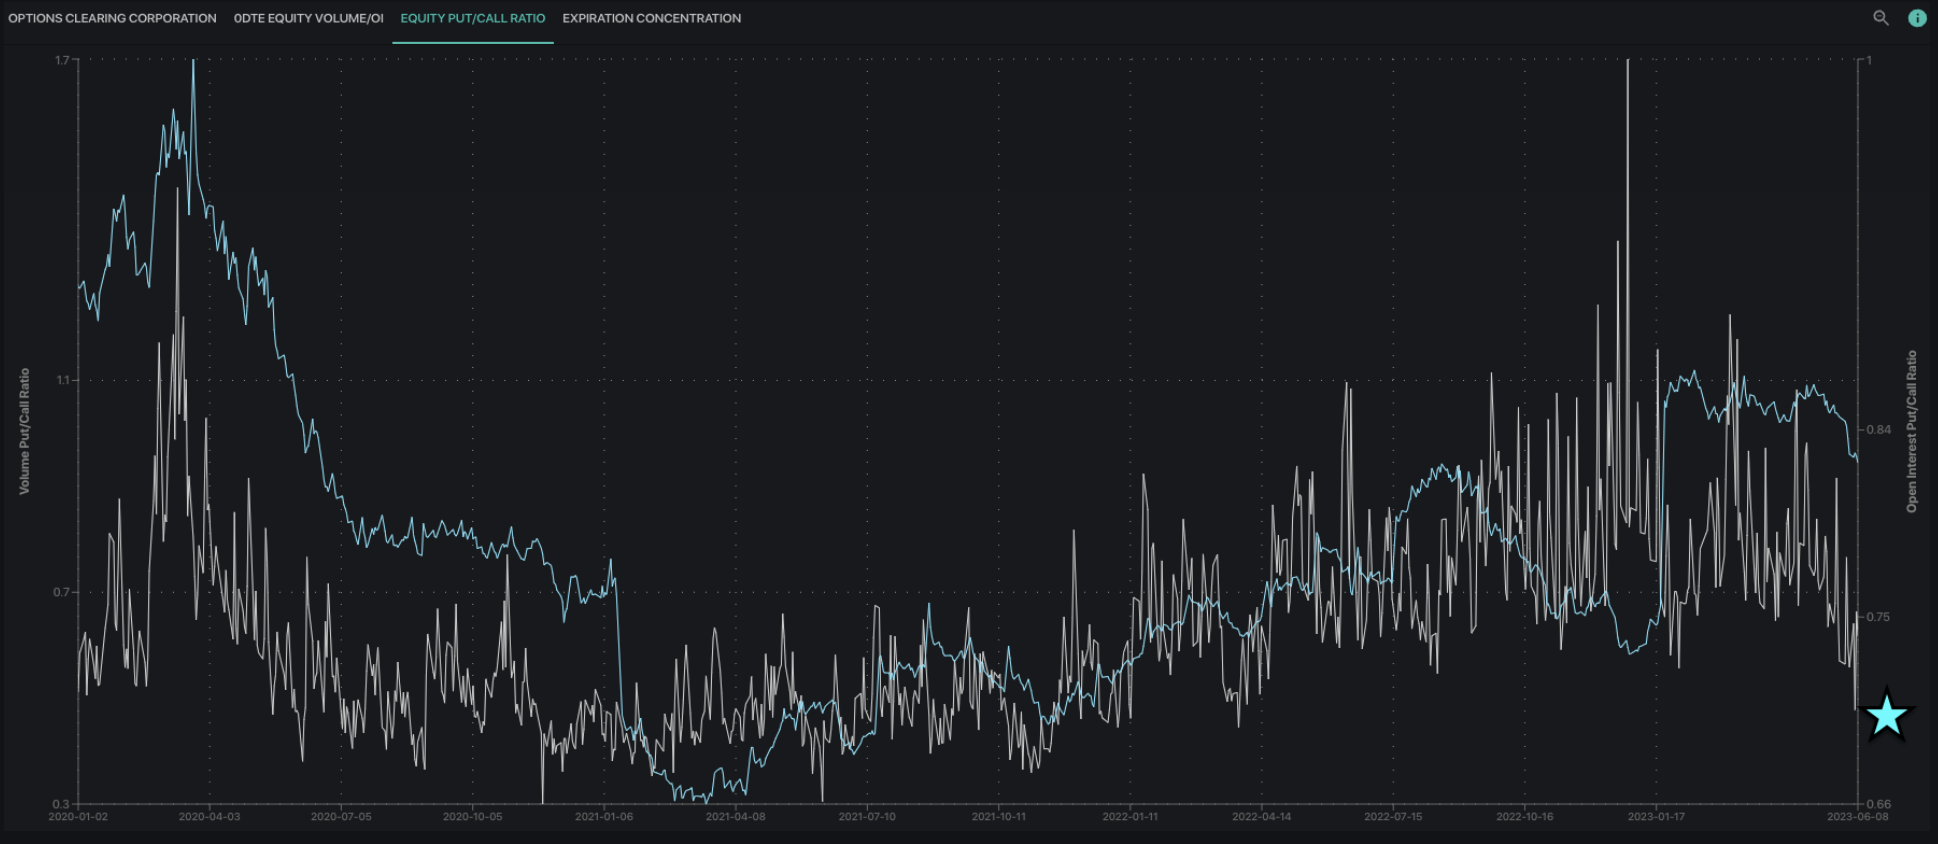1938x844 pixels.
Task: Click the 0.75 right axis value
Action: pyautogui.click(x=1879, y=617)
